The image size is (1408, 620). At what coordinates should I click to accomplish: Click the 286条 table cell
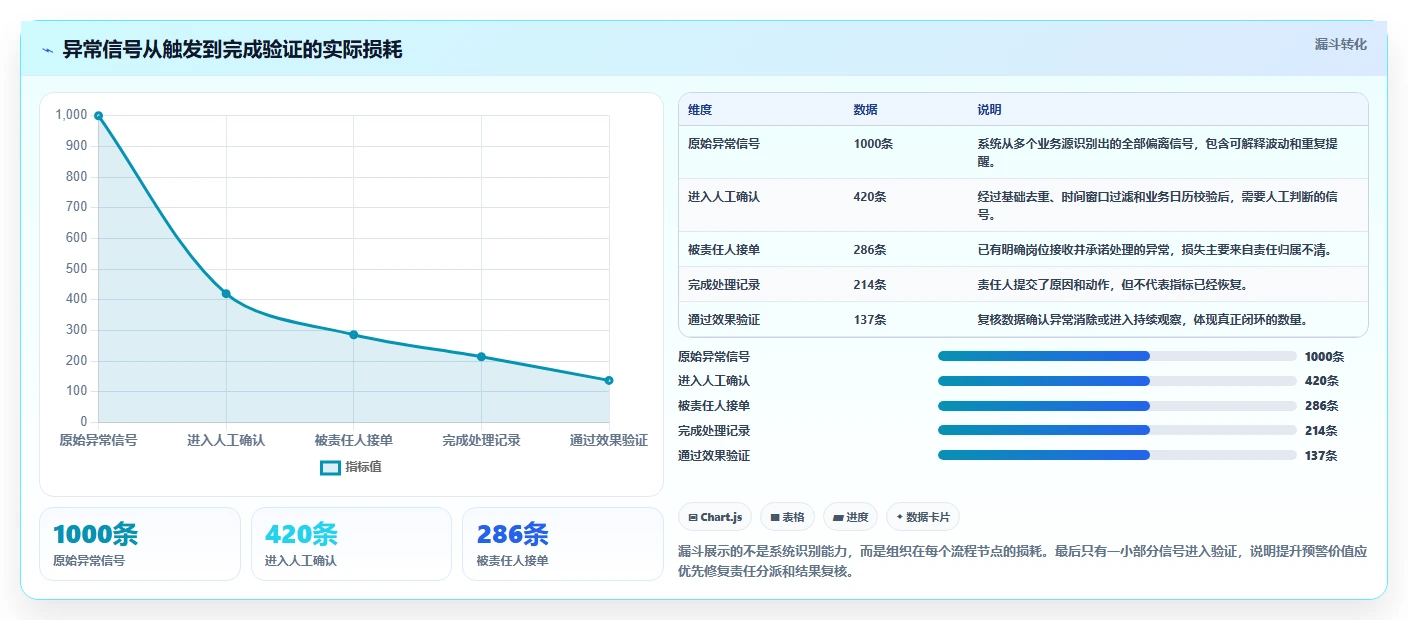(870, 250)
